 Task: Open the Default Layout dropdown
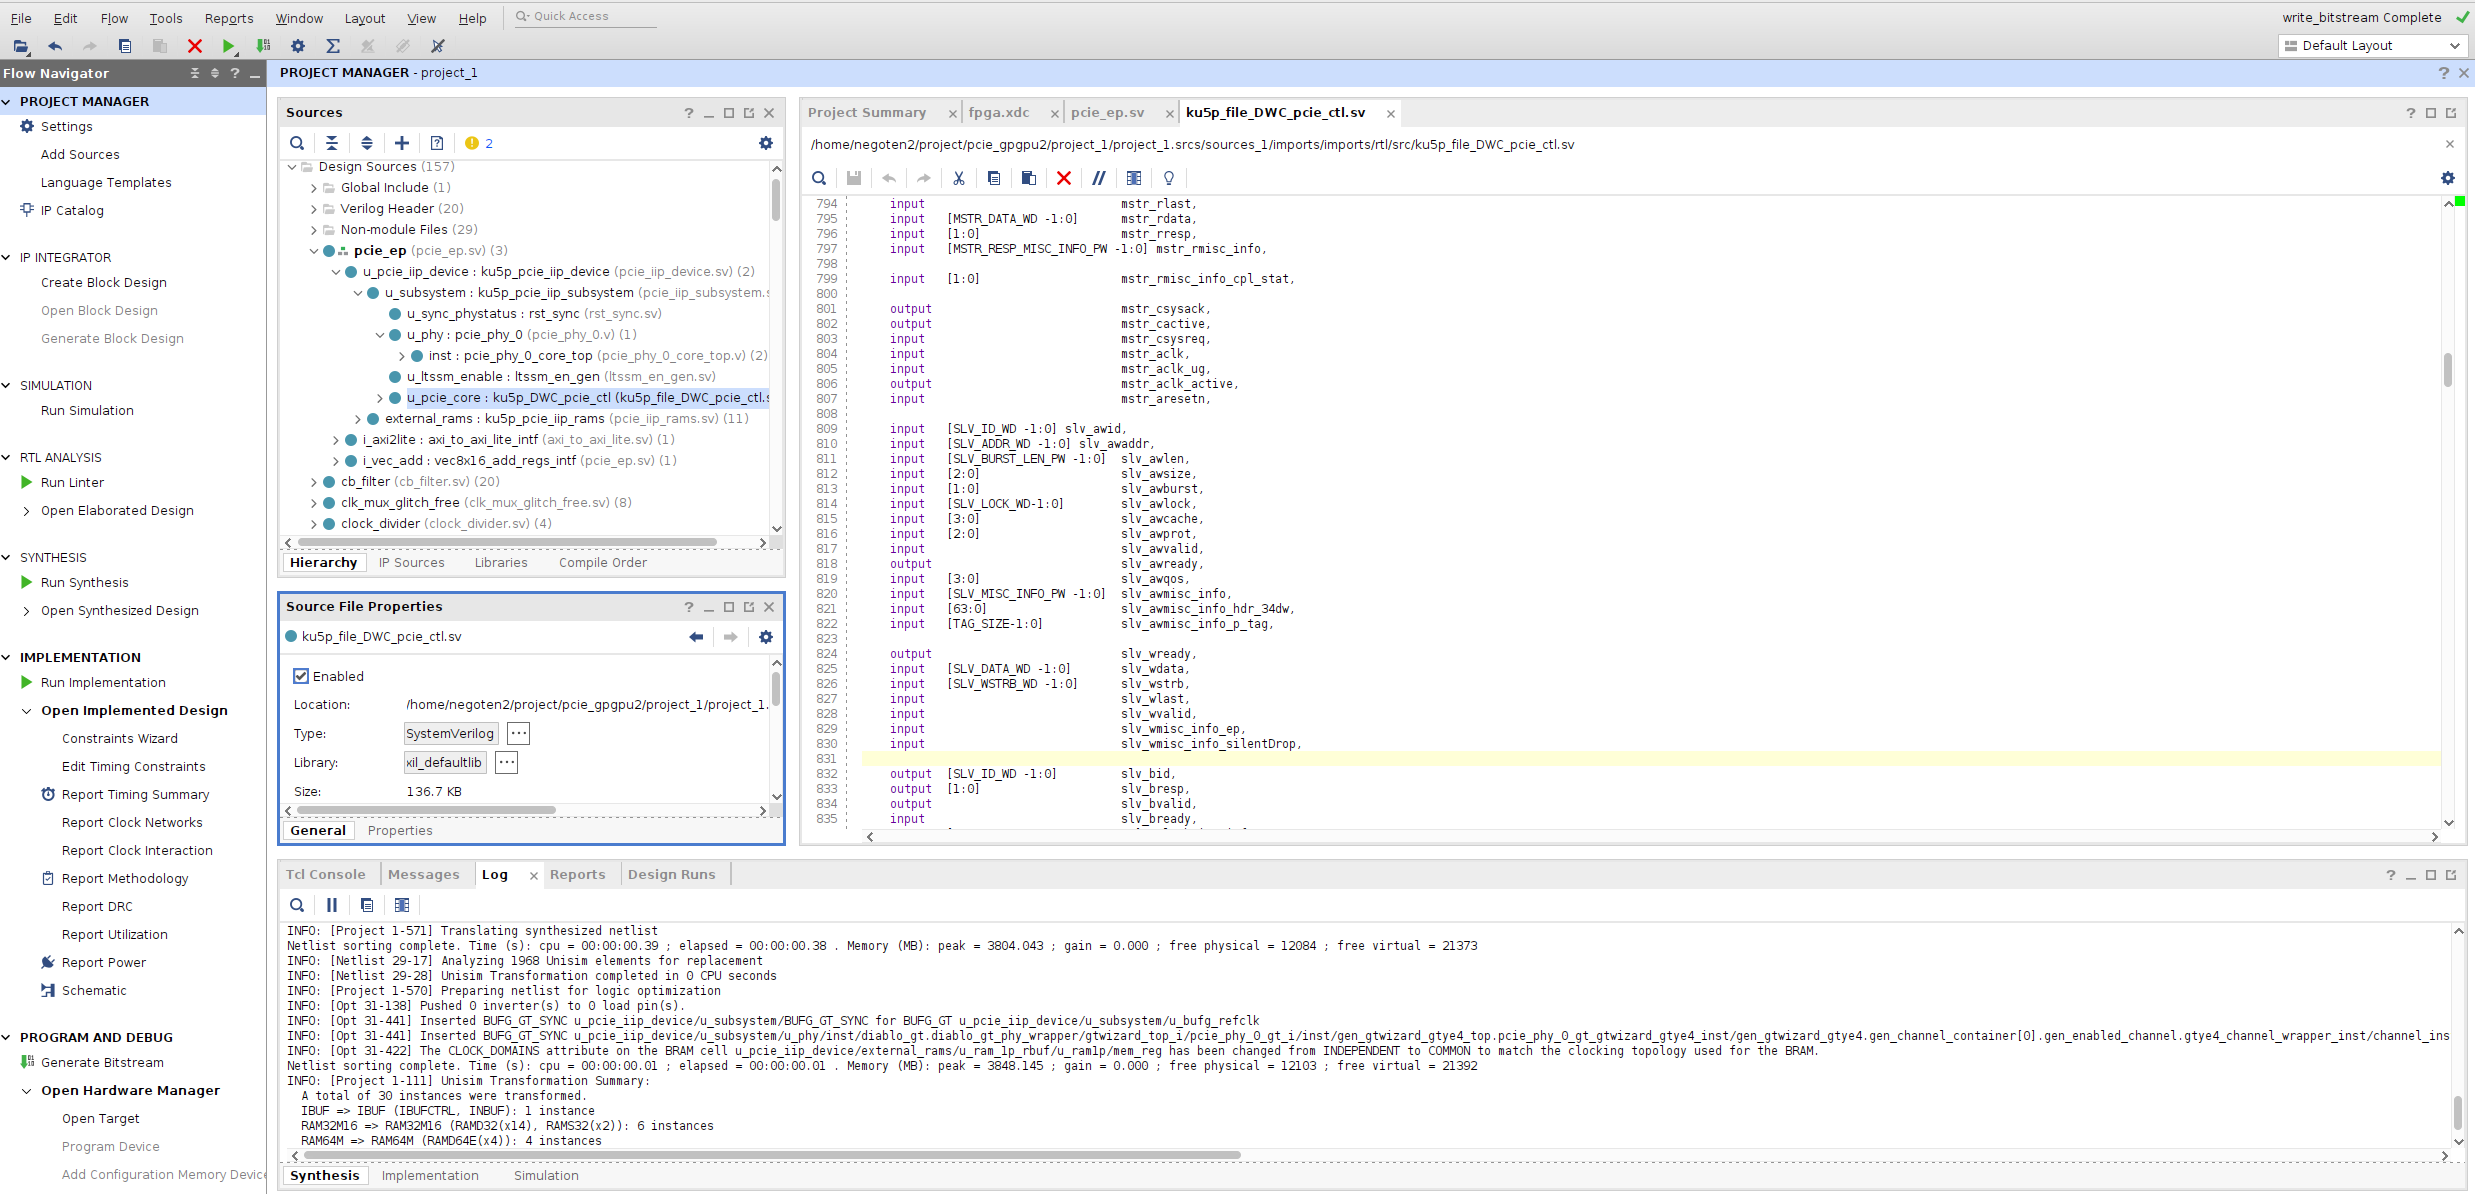[2372, 46]
